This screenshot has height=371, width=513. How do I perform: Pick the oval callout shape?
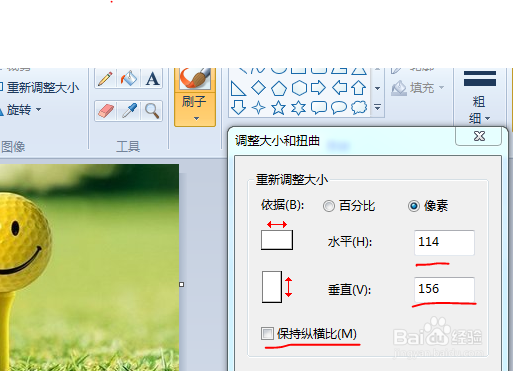[339, 108]
